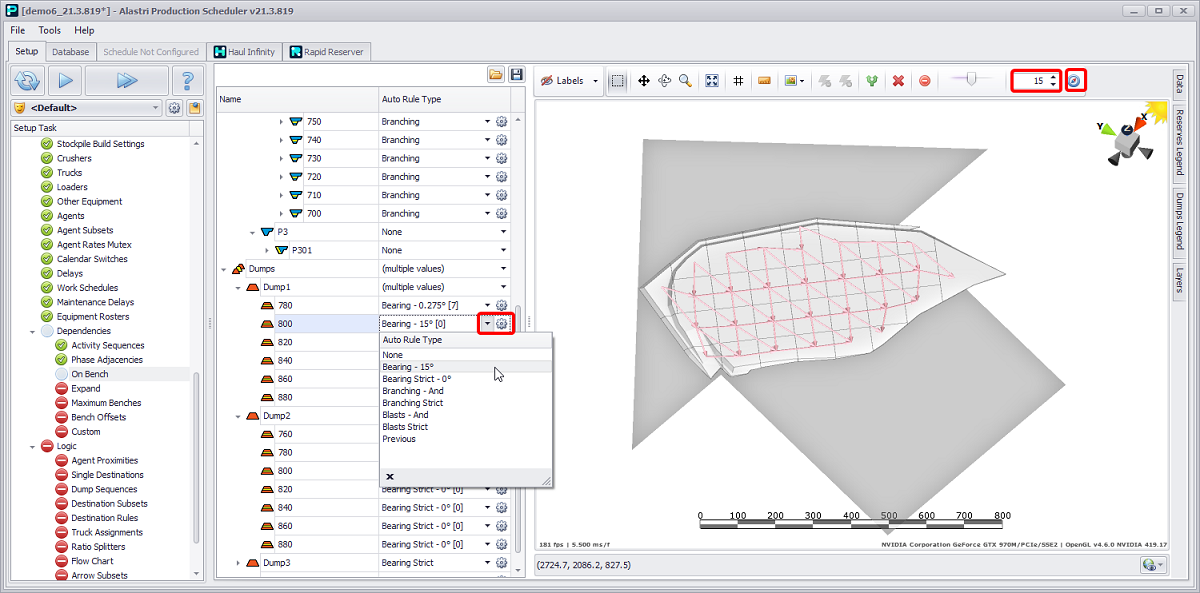
Task: Select the pan (four-arrow) viewport tool
Action: pos(644,81)
